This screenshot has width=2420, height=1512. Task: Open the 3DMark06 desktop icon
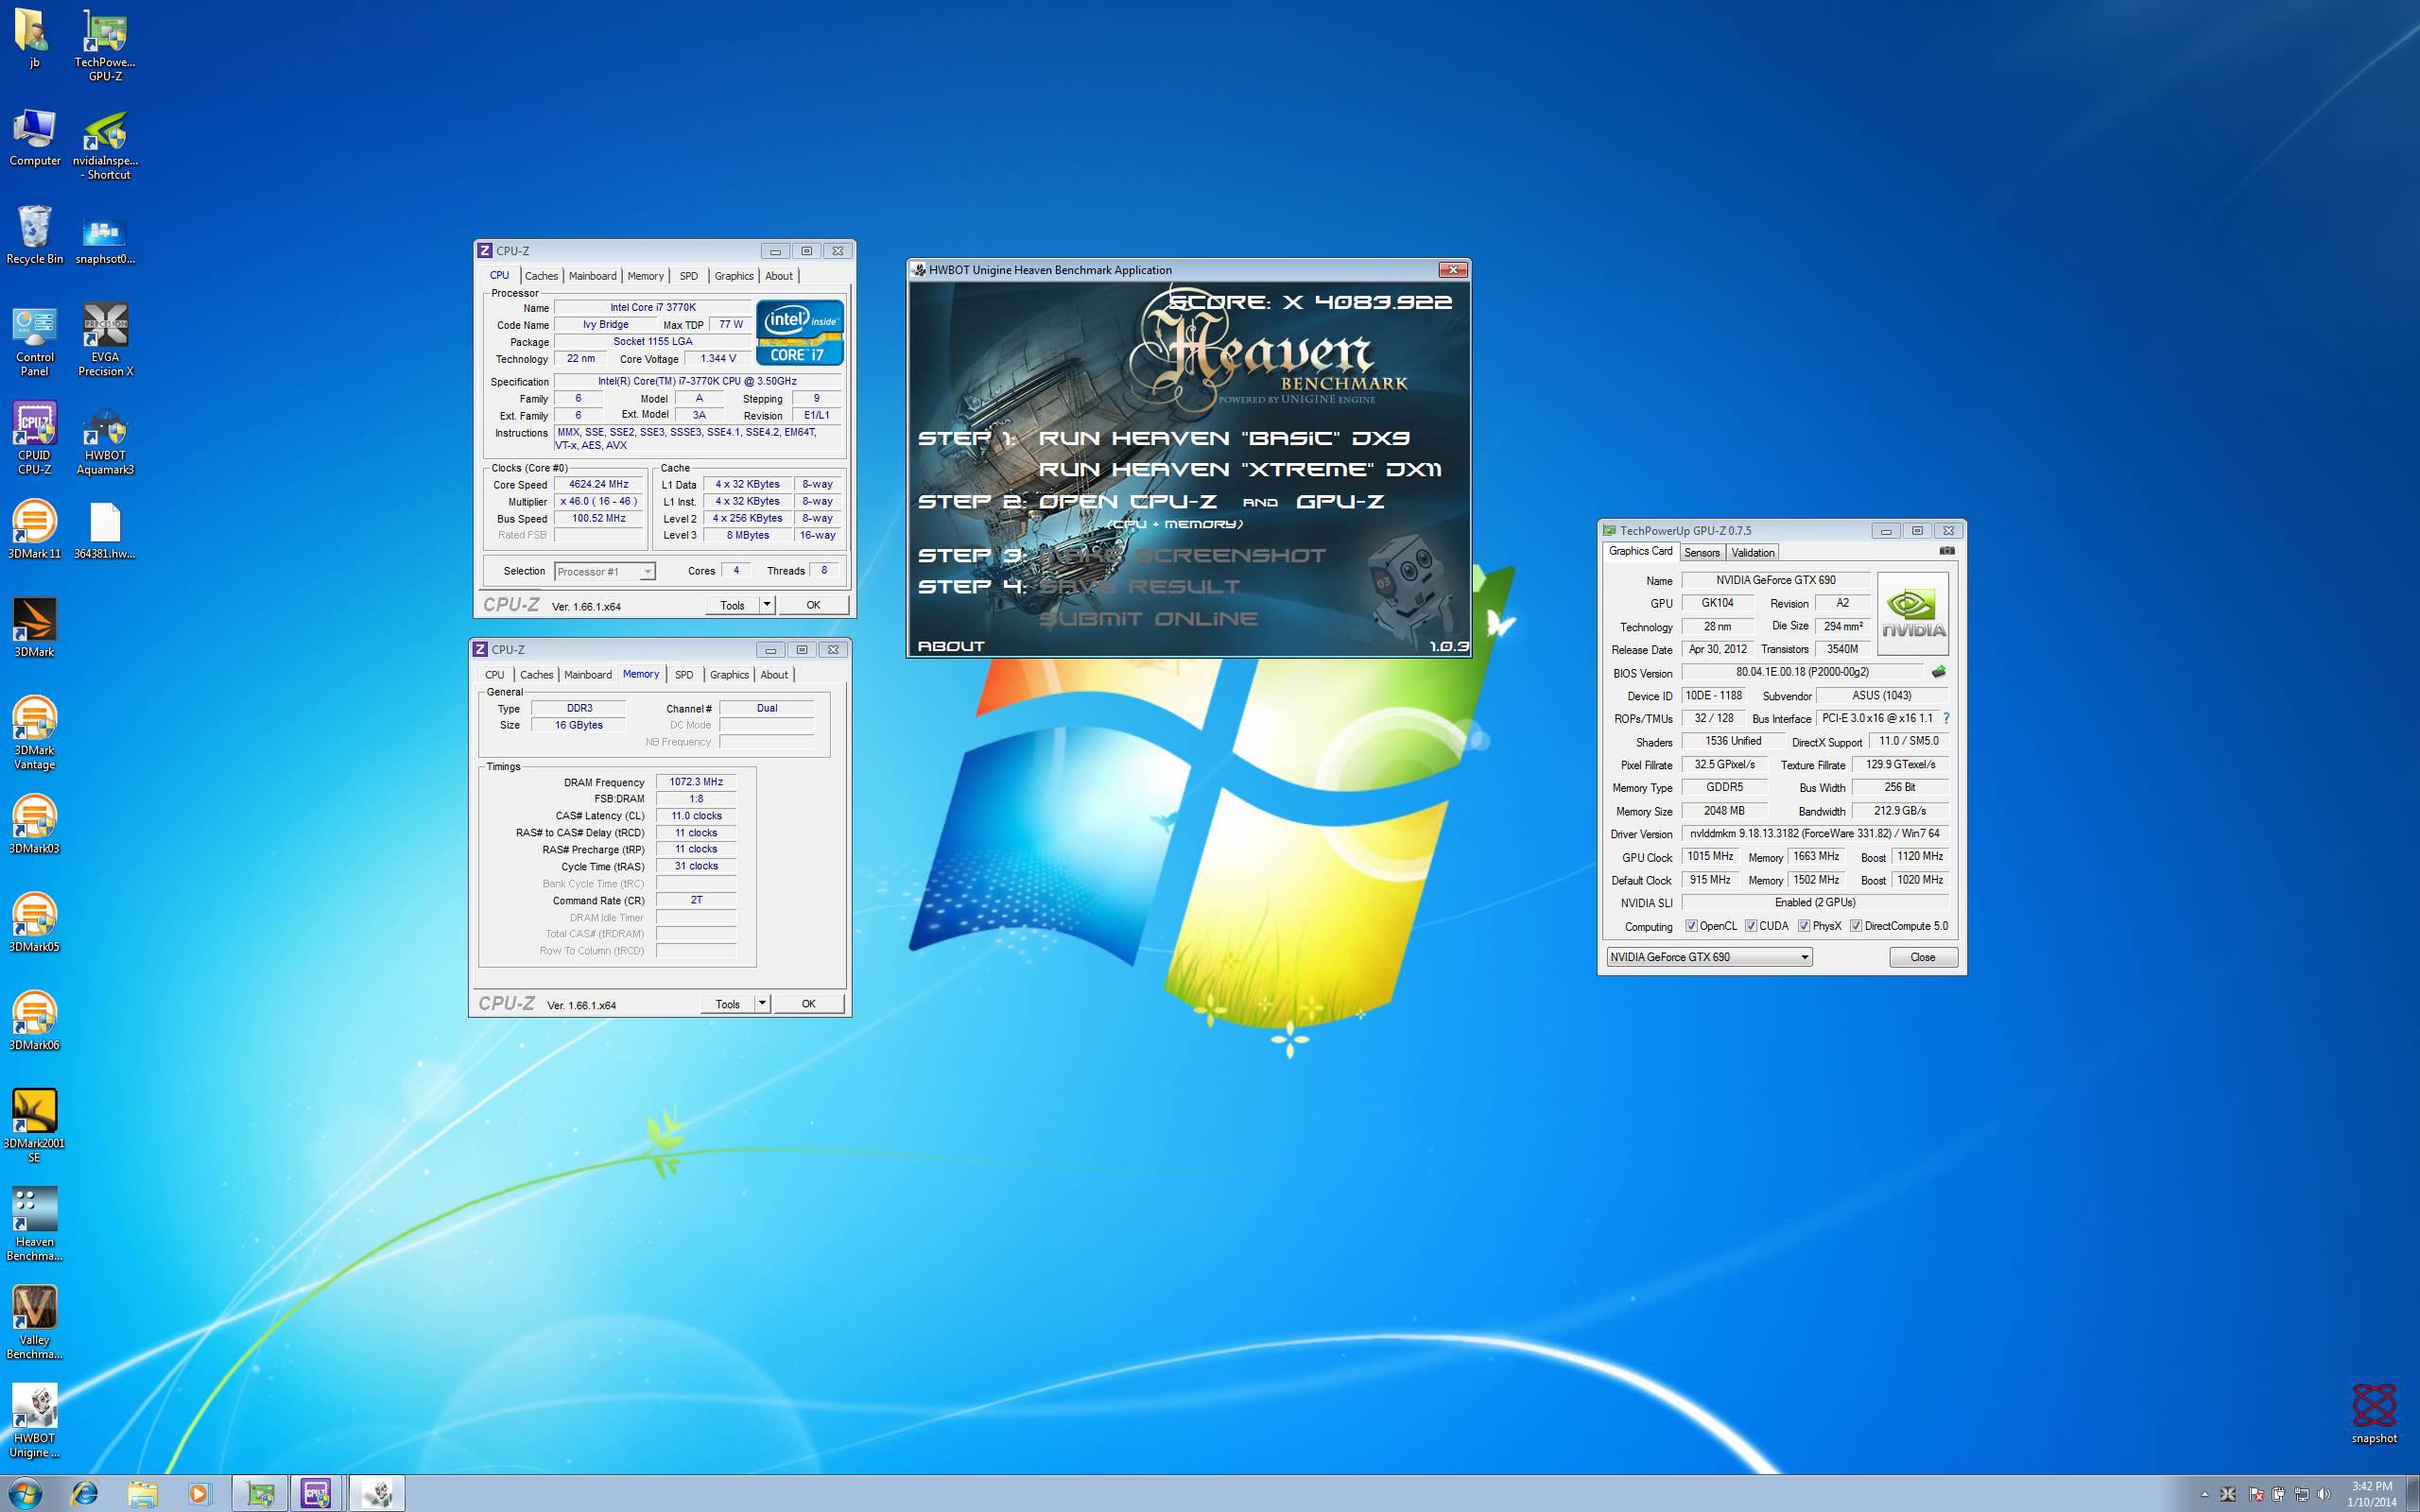[x=34, y=1021]
